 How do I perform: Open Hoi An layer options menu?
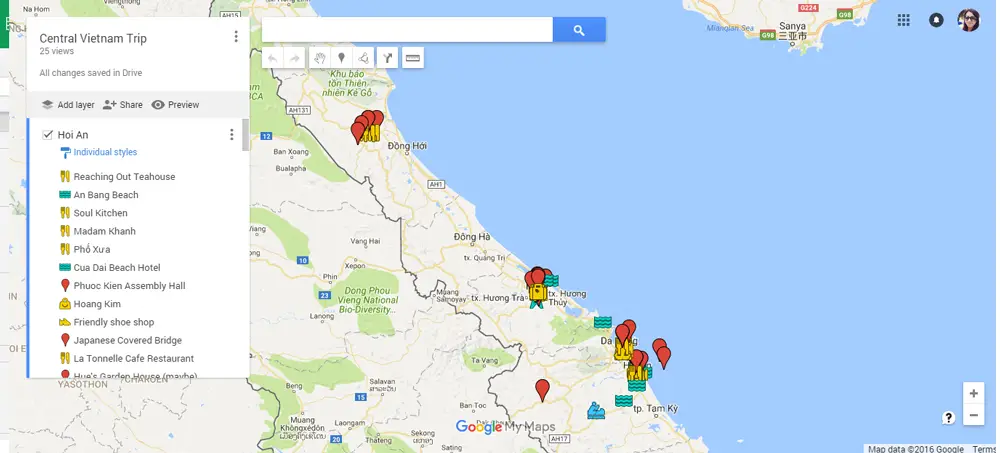(x=232, y=135)
